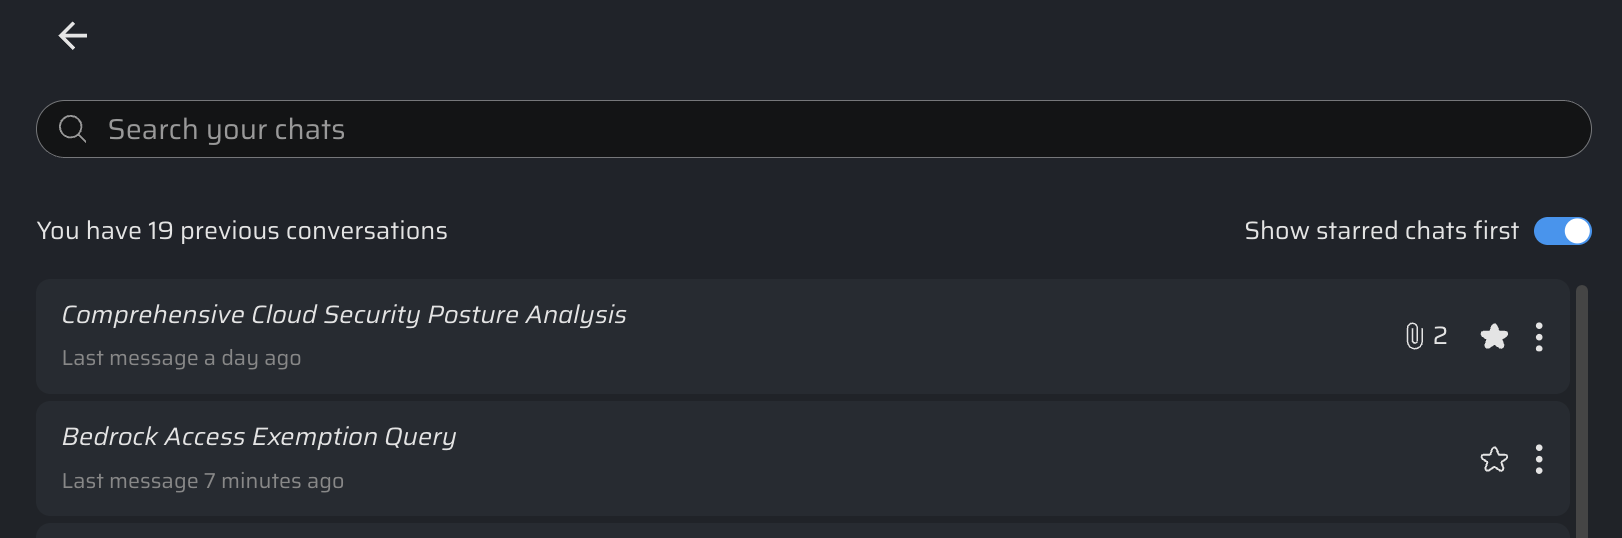
Task: Disable Show starred chats first switch
Action: 1562,231
